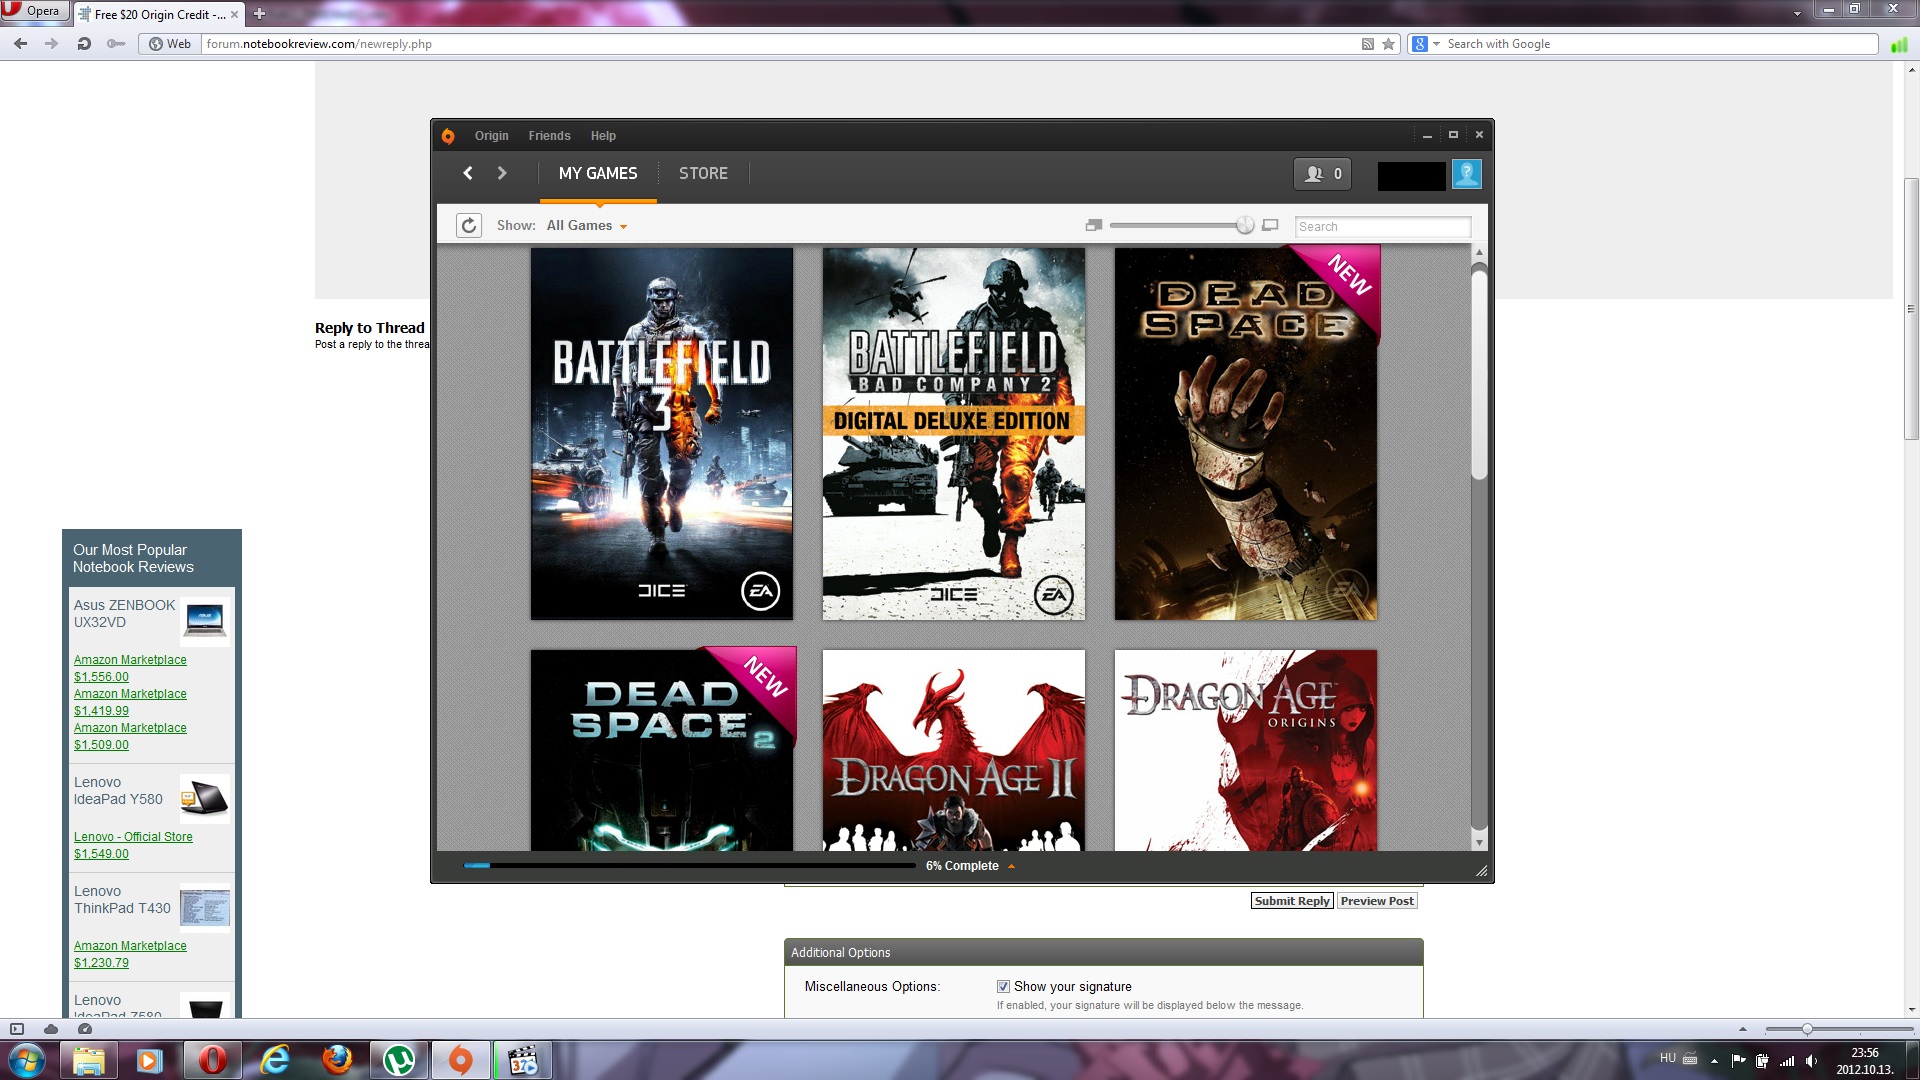The height and width of the screenshot is (1080, 1920).
Task: Open Opera closed tabs dropdown arrow
Action: coord(1797,14)
